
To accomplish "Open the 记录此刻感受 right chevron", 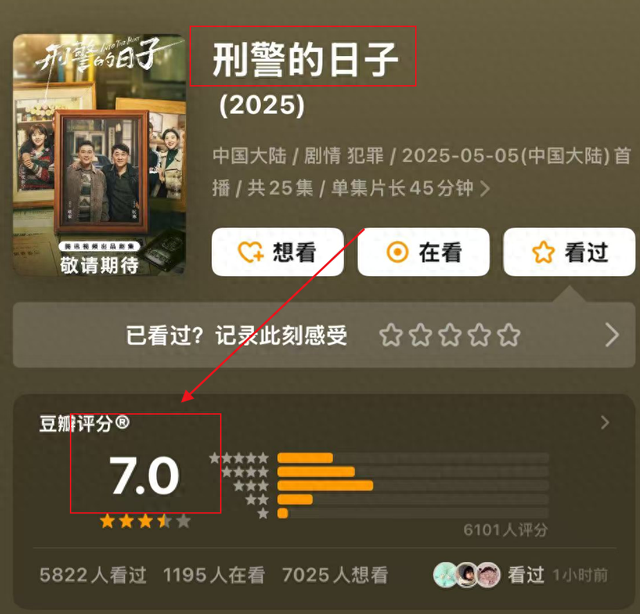I will tap(612, 335).
